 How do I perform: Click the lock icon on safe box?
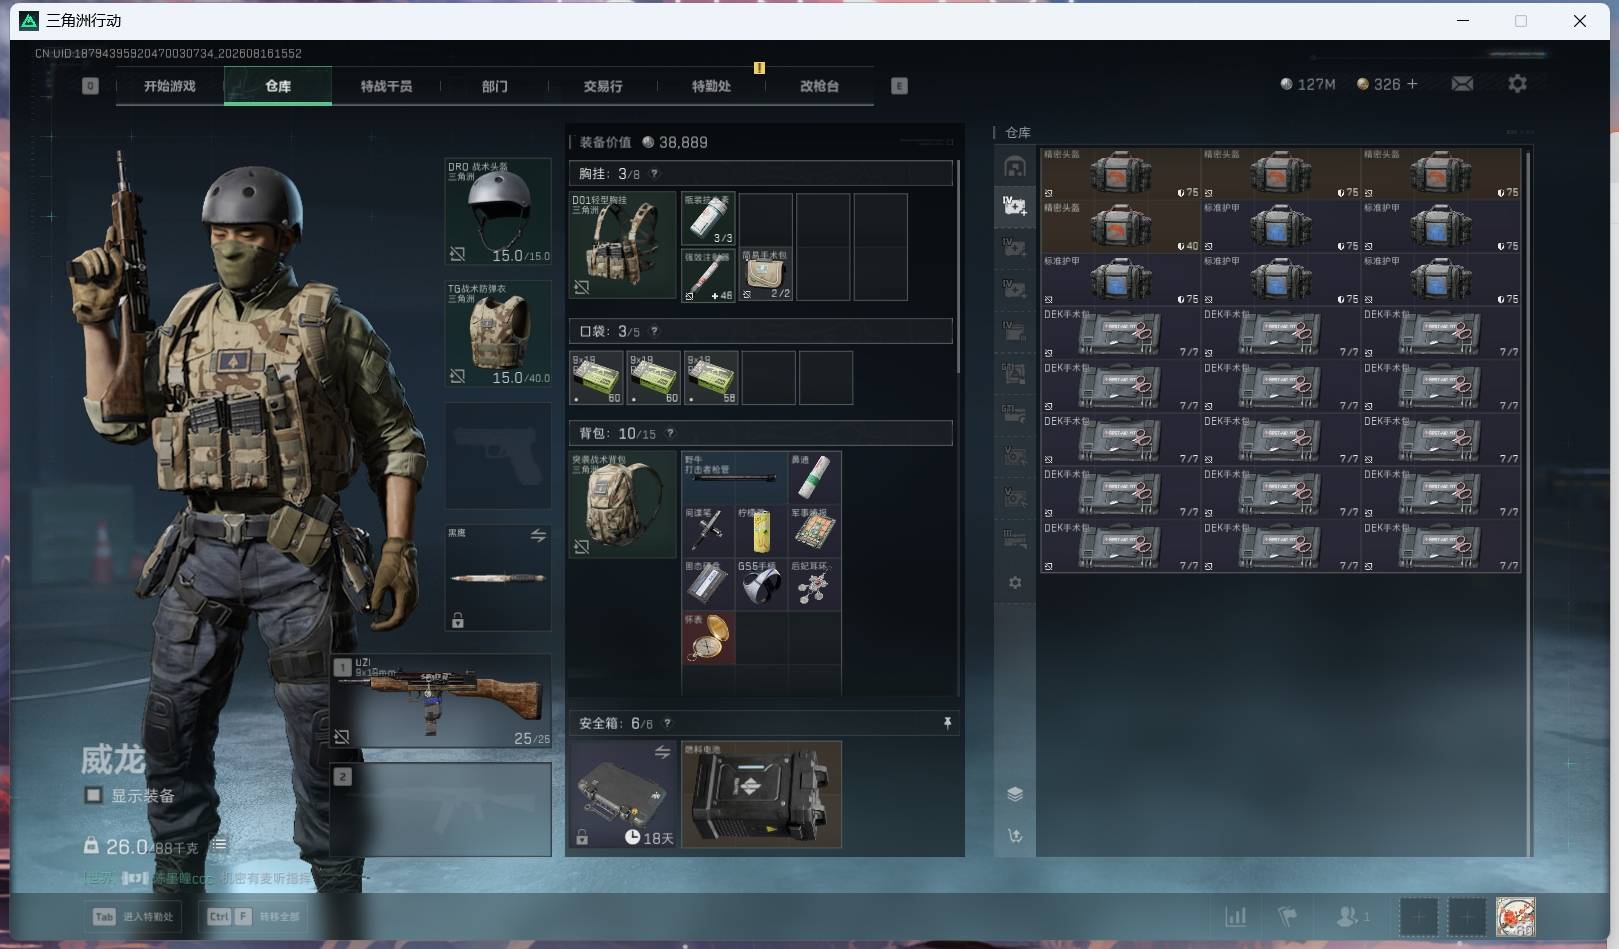click(582, 837)
